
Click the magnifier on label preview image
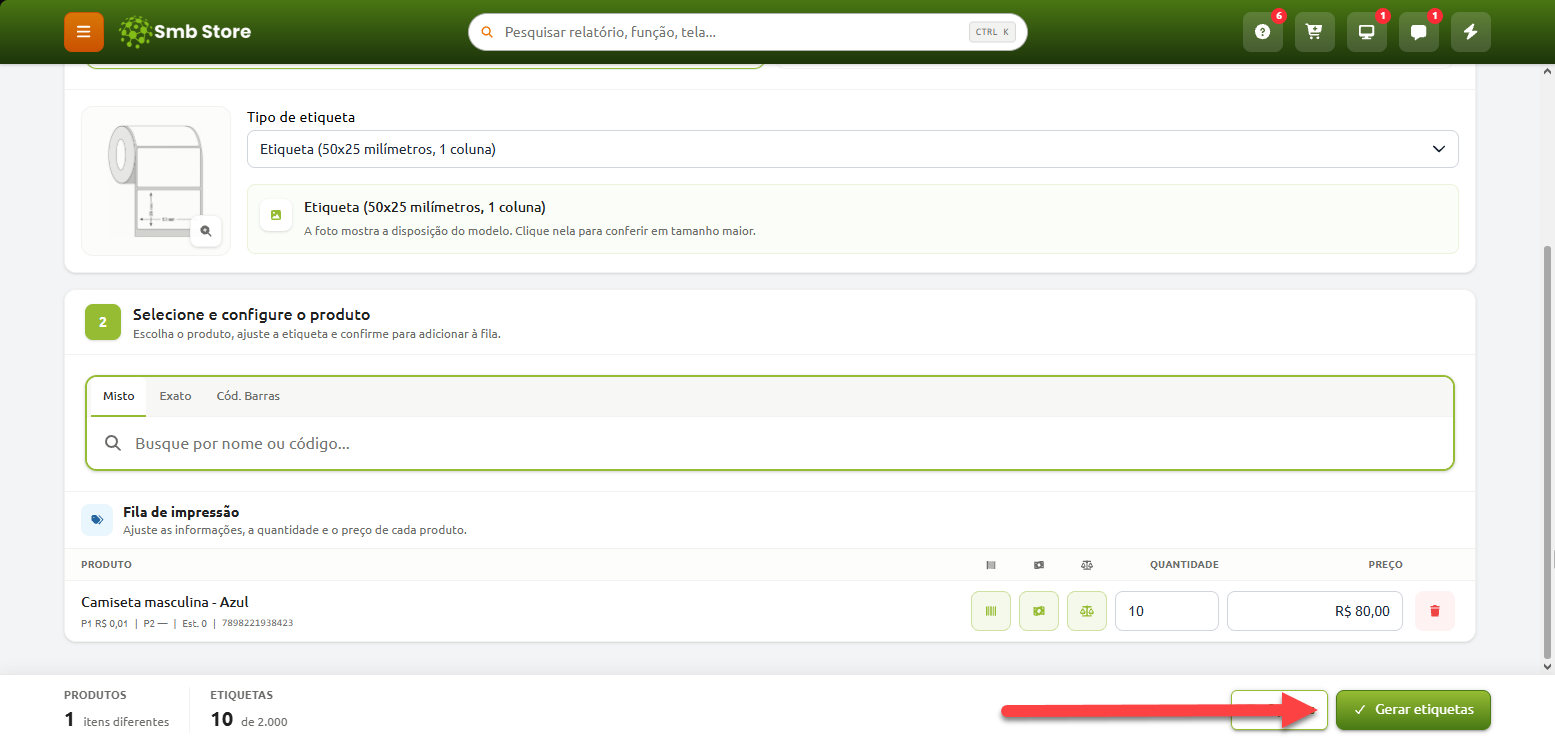[x=206, y=231]
